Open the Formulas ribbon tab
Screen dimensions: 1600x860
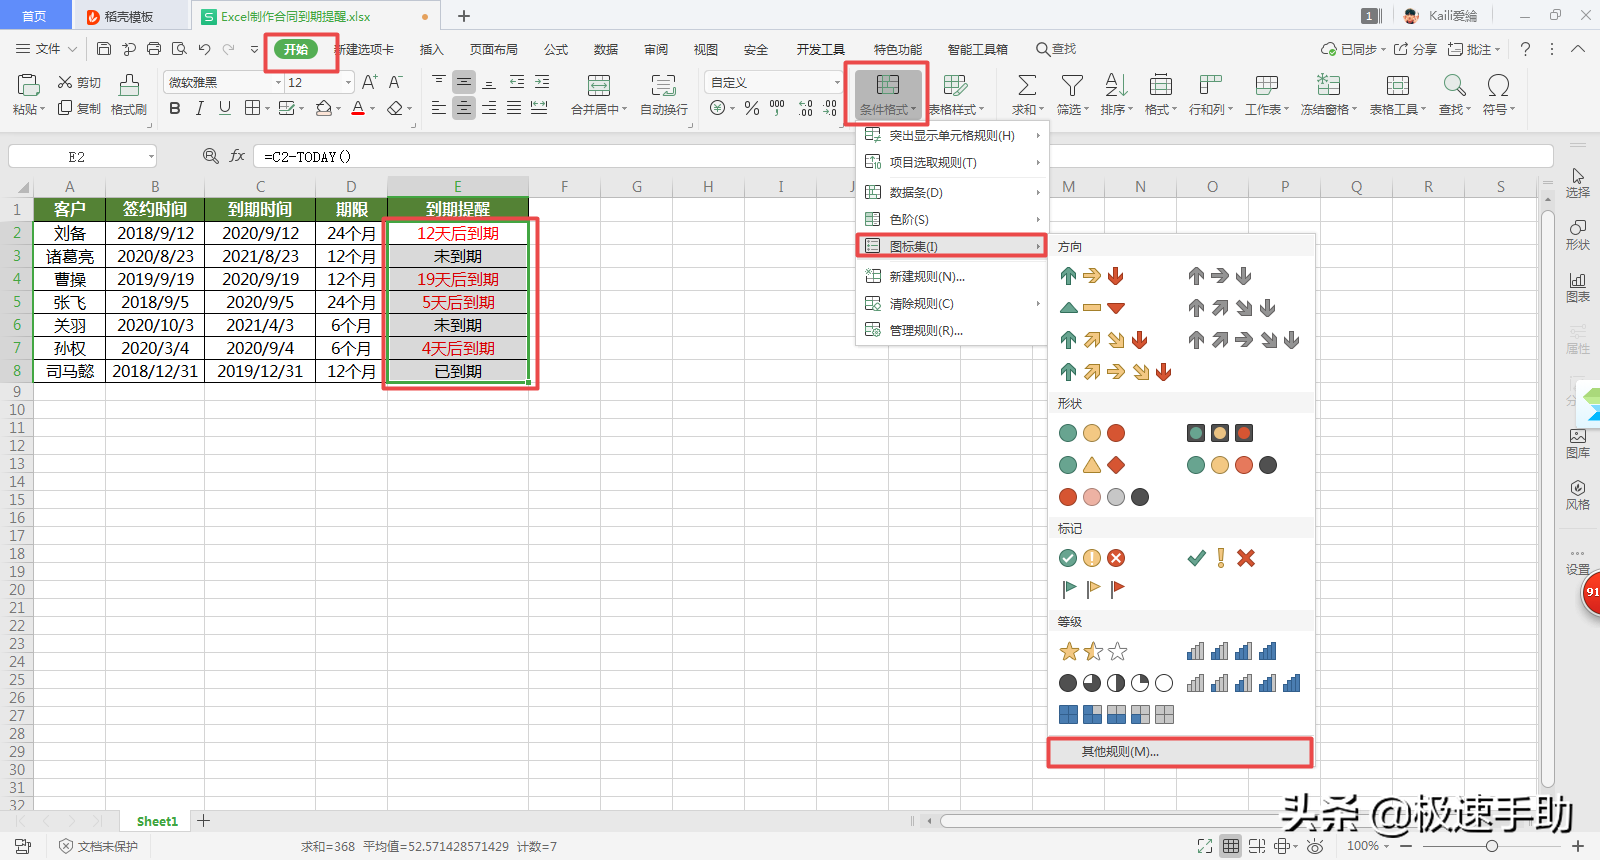(556, 49)
